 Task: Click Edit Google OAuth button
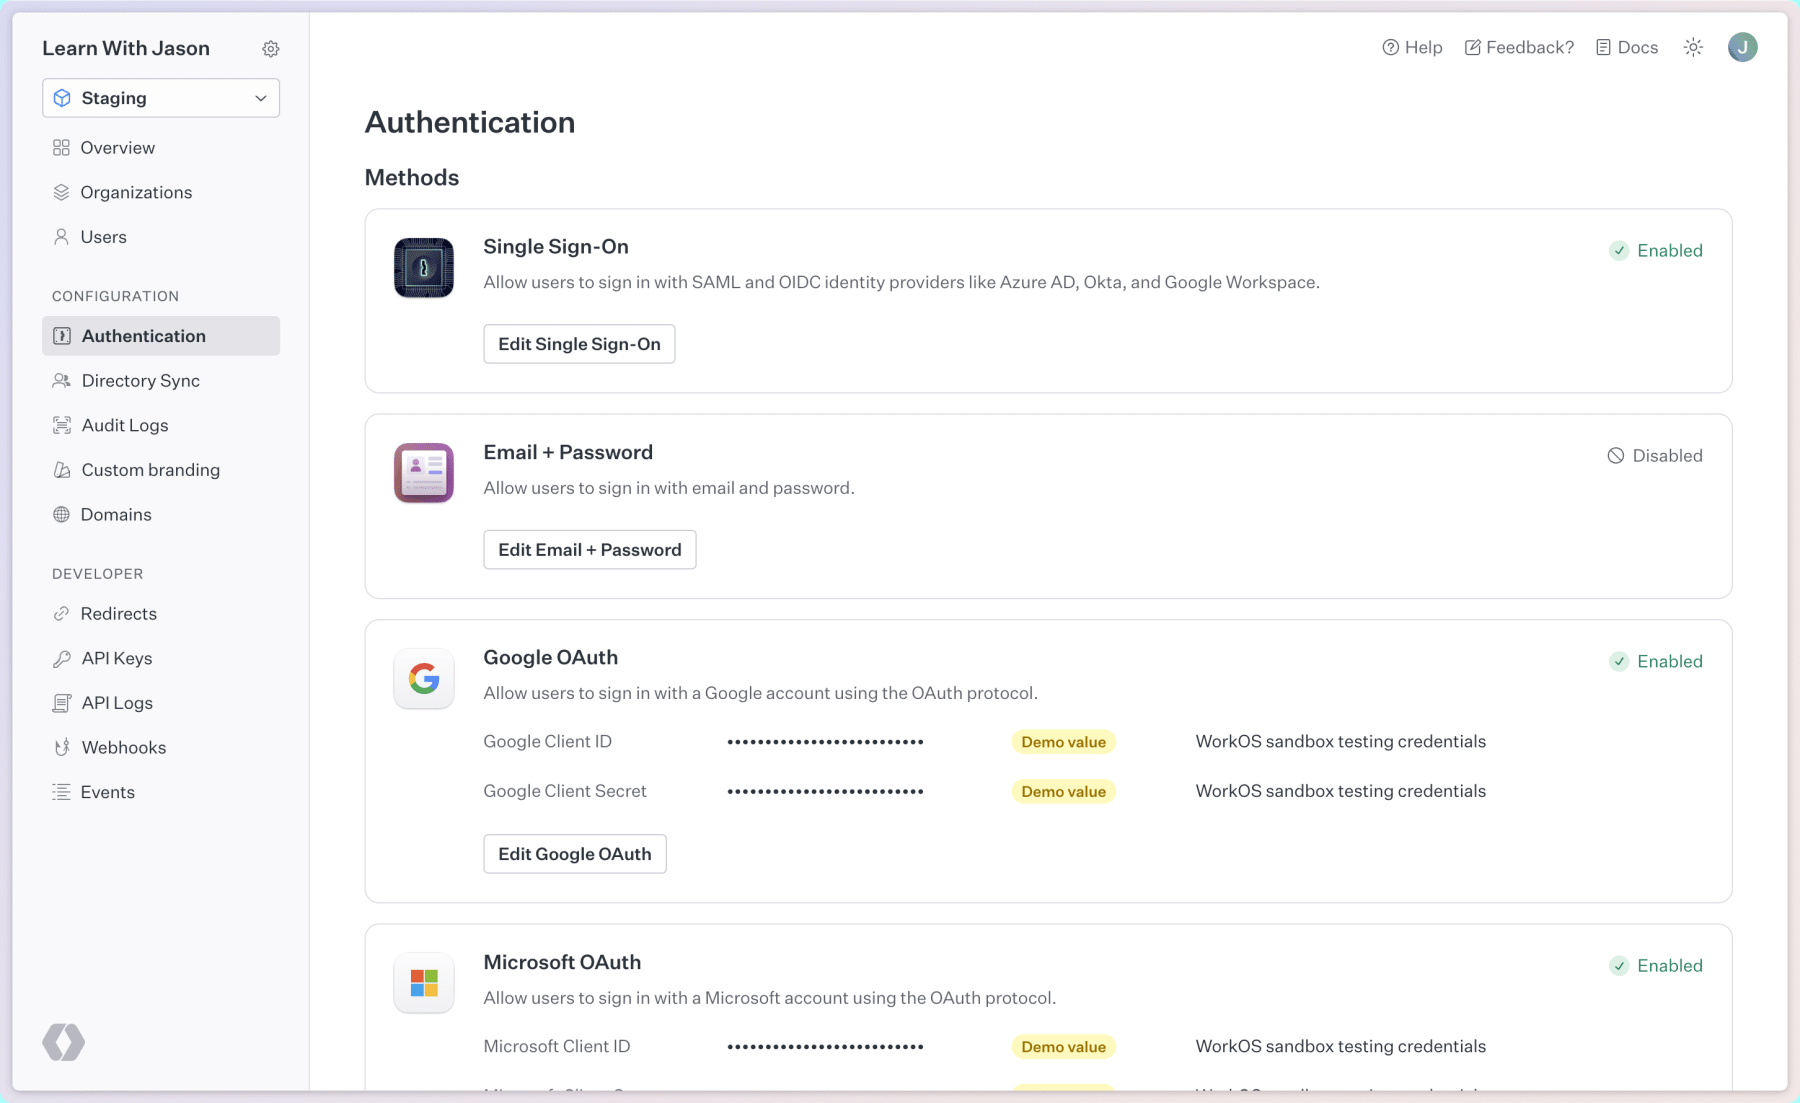click(575, 854)
